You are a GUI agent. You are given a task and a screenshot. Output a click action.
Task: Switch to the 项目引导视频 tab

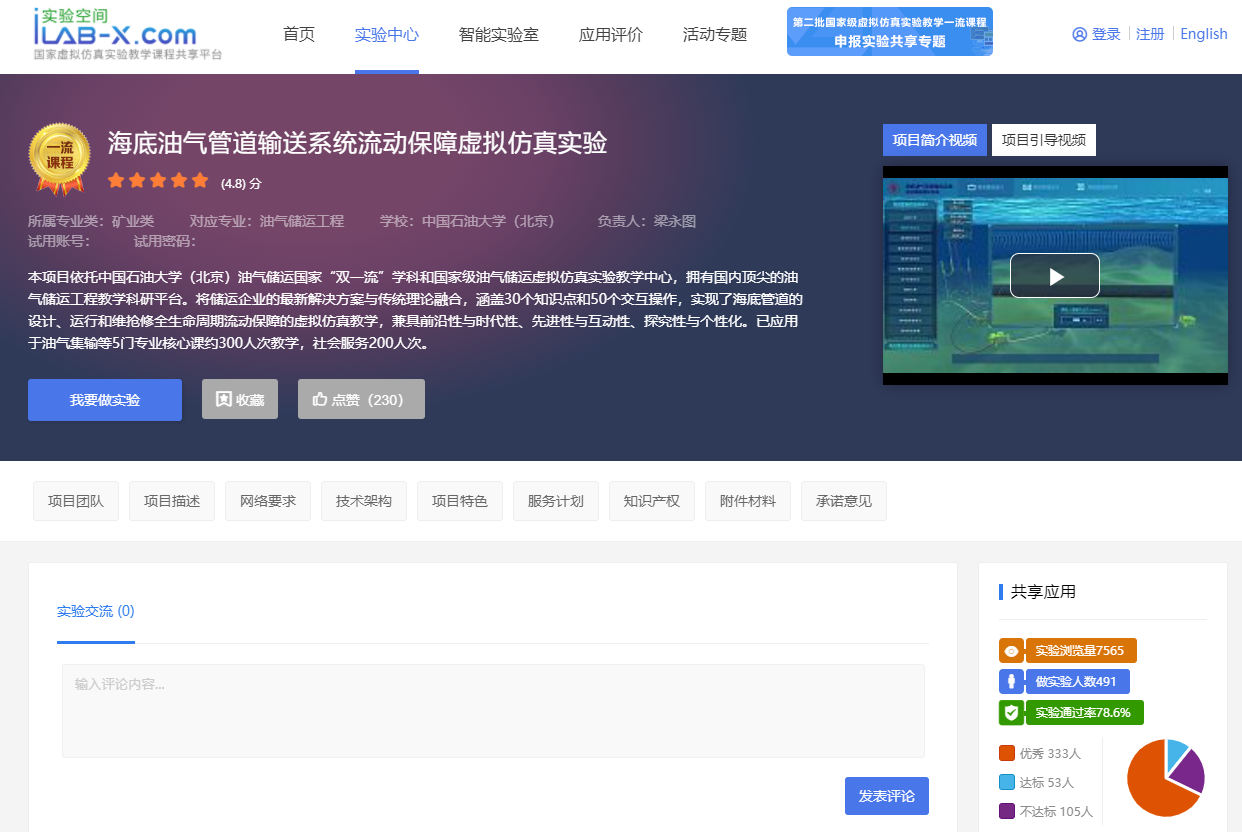[x=1043, y=140]
